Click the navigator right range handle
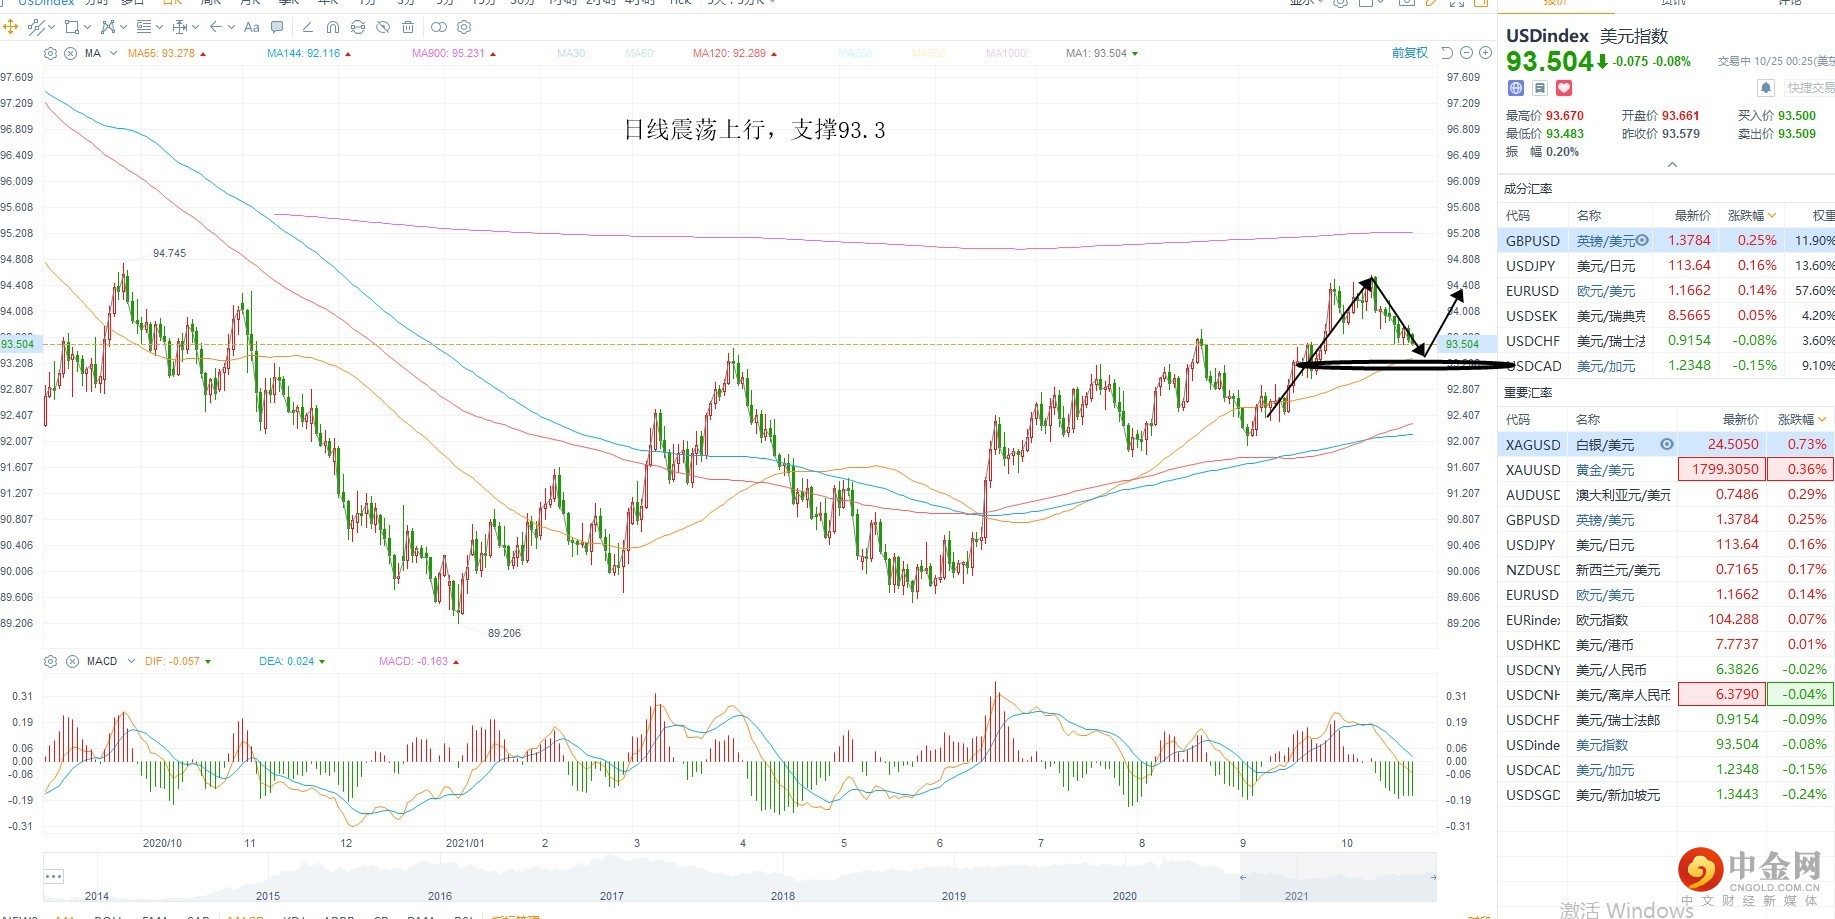This screenshot has width=1835, height=919. (x=1433, y=877)
